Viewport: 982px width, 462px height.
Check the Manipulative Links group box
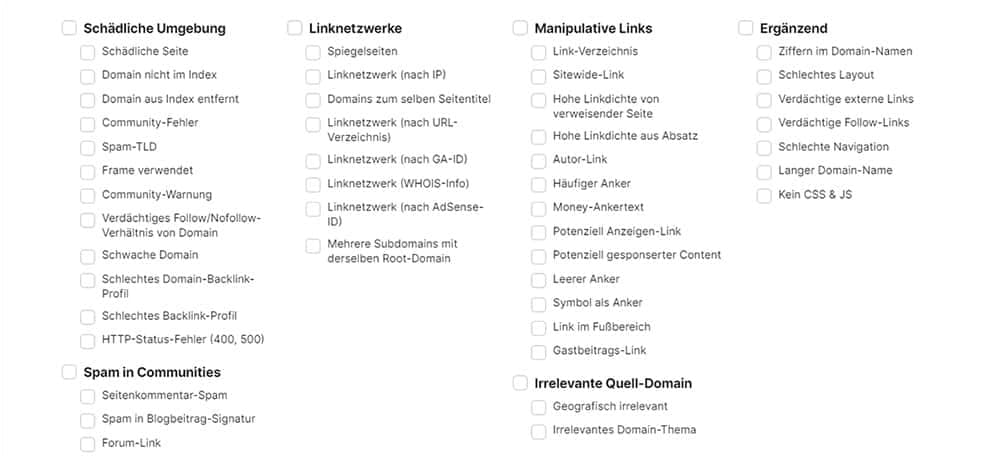point(520,28)
